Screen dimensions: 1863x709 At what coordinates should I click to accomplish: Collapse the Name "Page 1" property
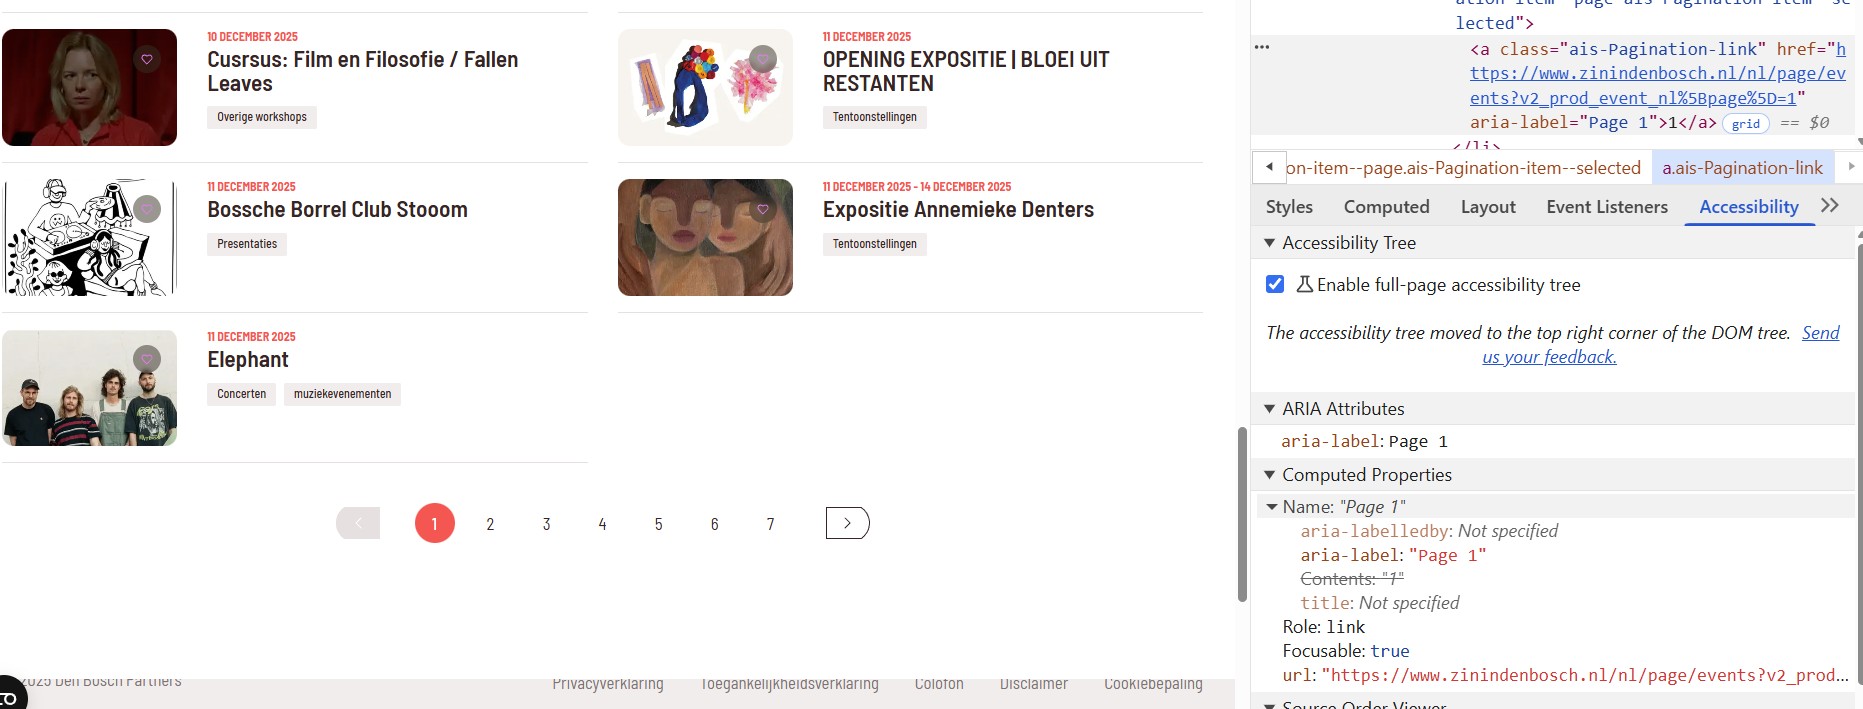point(1272,507)
